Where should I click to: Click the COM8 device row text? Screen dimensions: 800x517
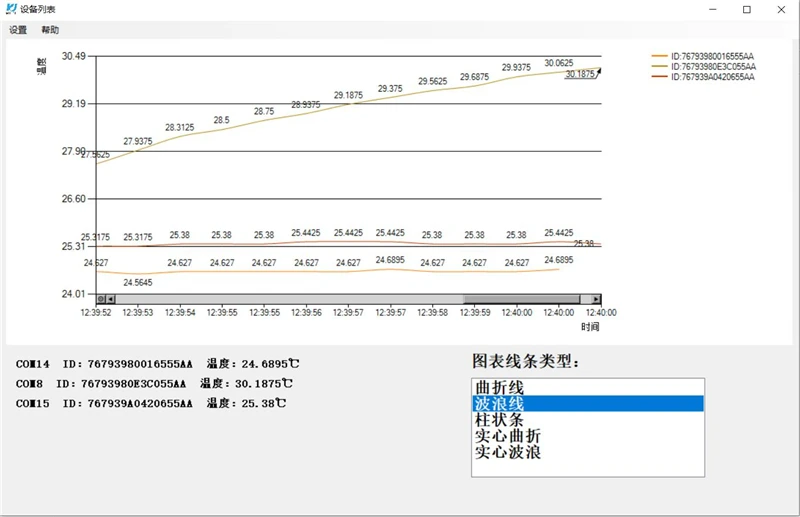coord(154,383)
